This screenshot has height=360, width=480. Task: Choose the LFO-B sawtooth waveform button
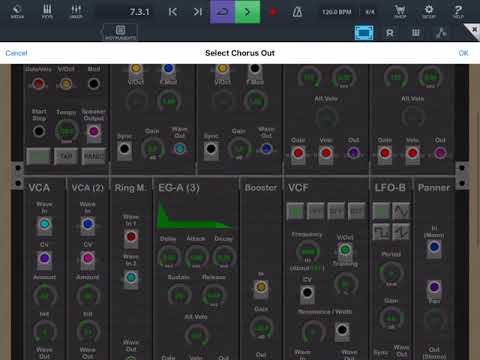tap(401, 231)
